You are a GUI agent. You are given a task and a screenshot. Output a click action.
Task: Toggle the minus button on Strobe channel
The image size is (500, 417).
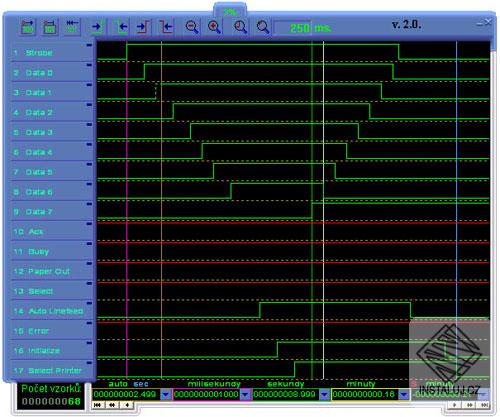[x=89, y=45]
